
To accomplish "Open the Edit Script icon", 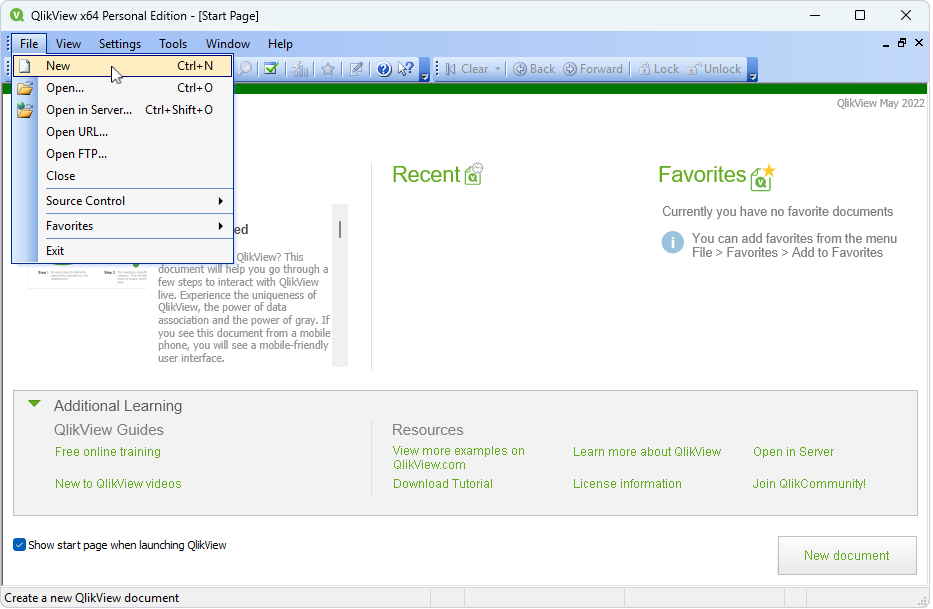I will 356,69.
